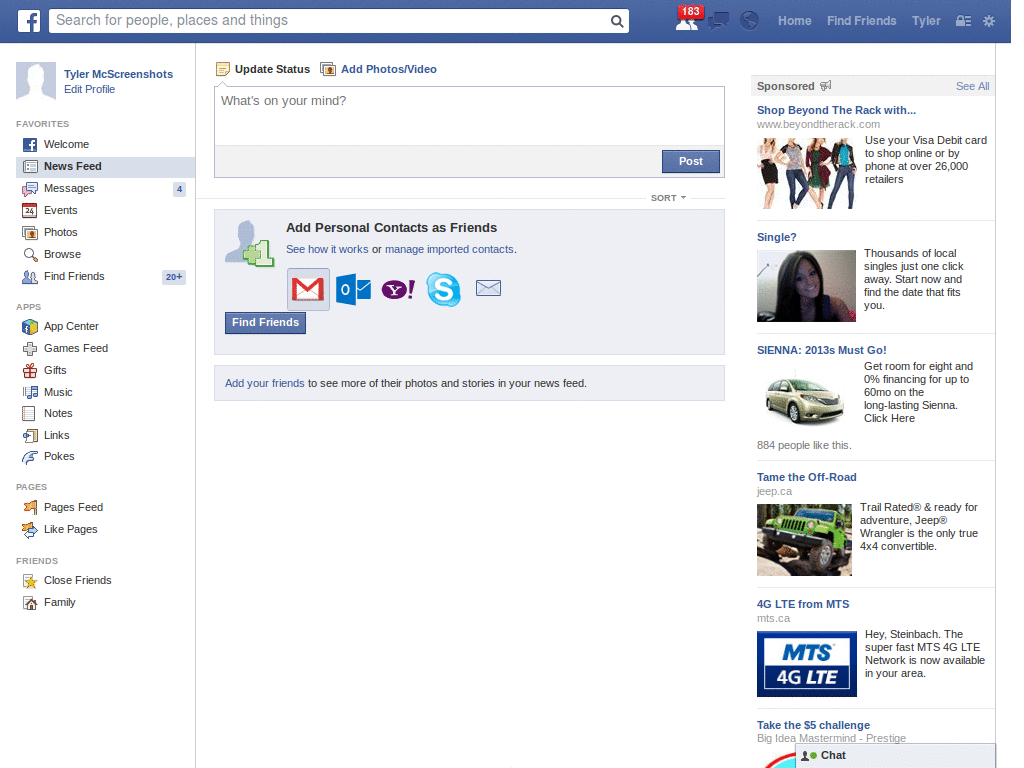Image resolution: width=1024 pixels, height=768 pixels.
Task: Click the Find Friends 20+ badge
Action: point(174,277)
